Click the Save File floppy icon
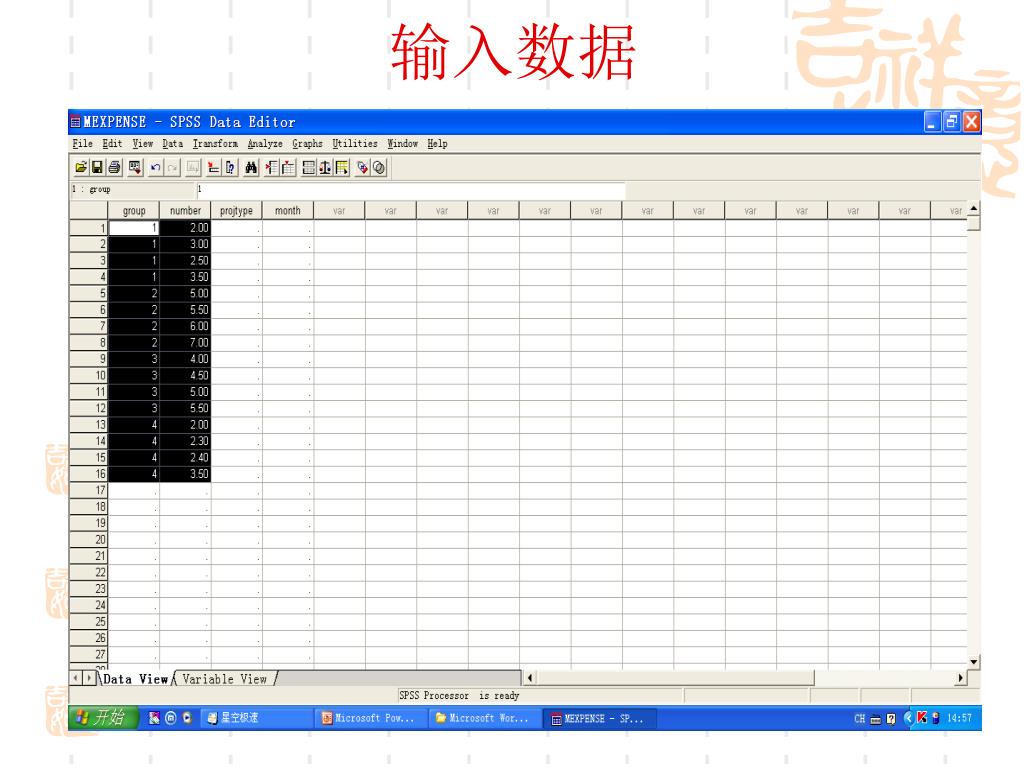The width and height of the screenshot is (1024, 768). tap(97, 168)
